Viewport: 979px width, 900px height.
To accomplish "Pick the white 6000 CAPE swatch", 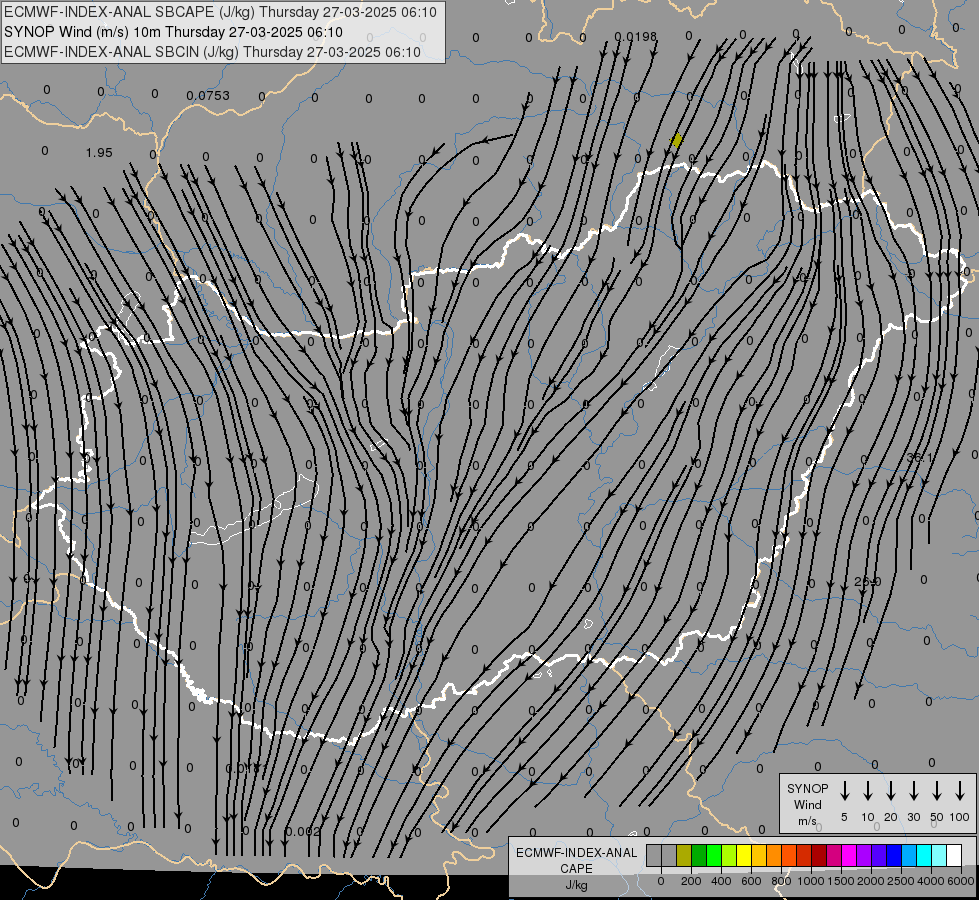I will (955, 855).
